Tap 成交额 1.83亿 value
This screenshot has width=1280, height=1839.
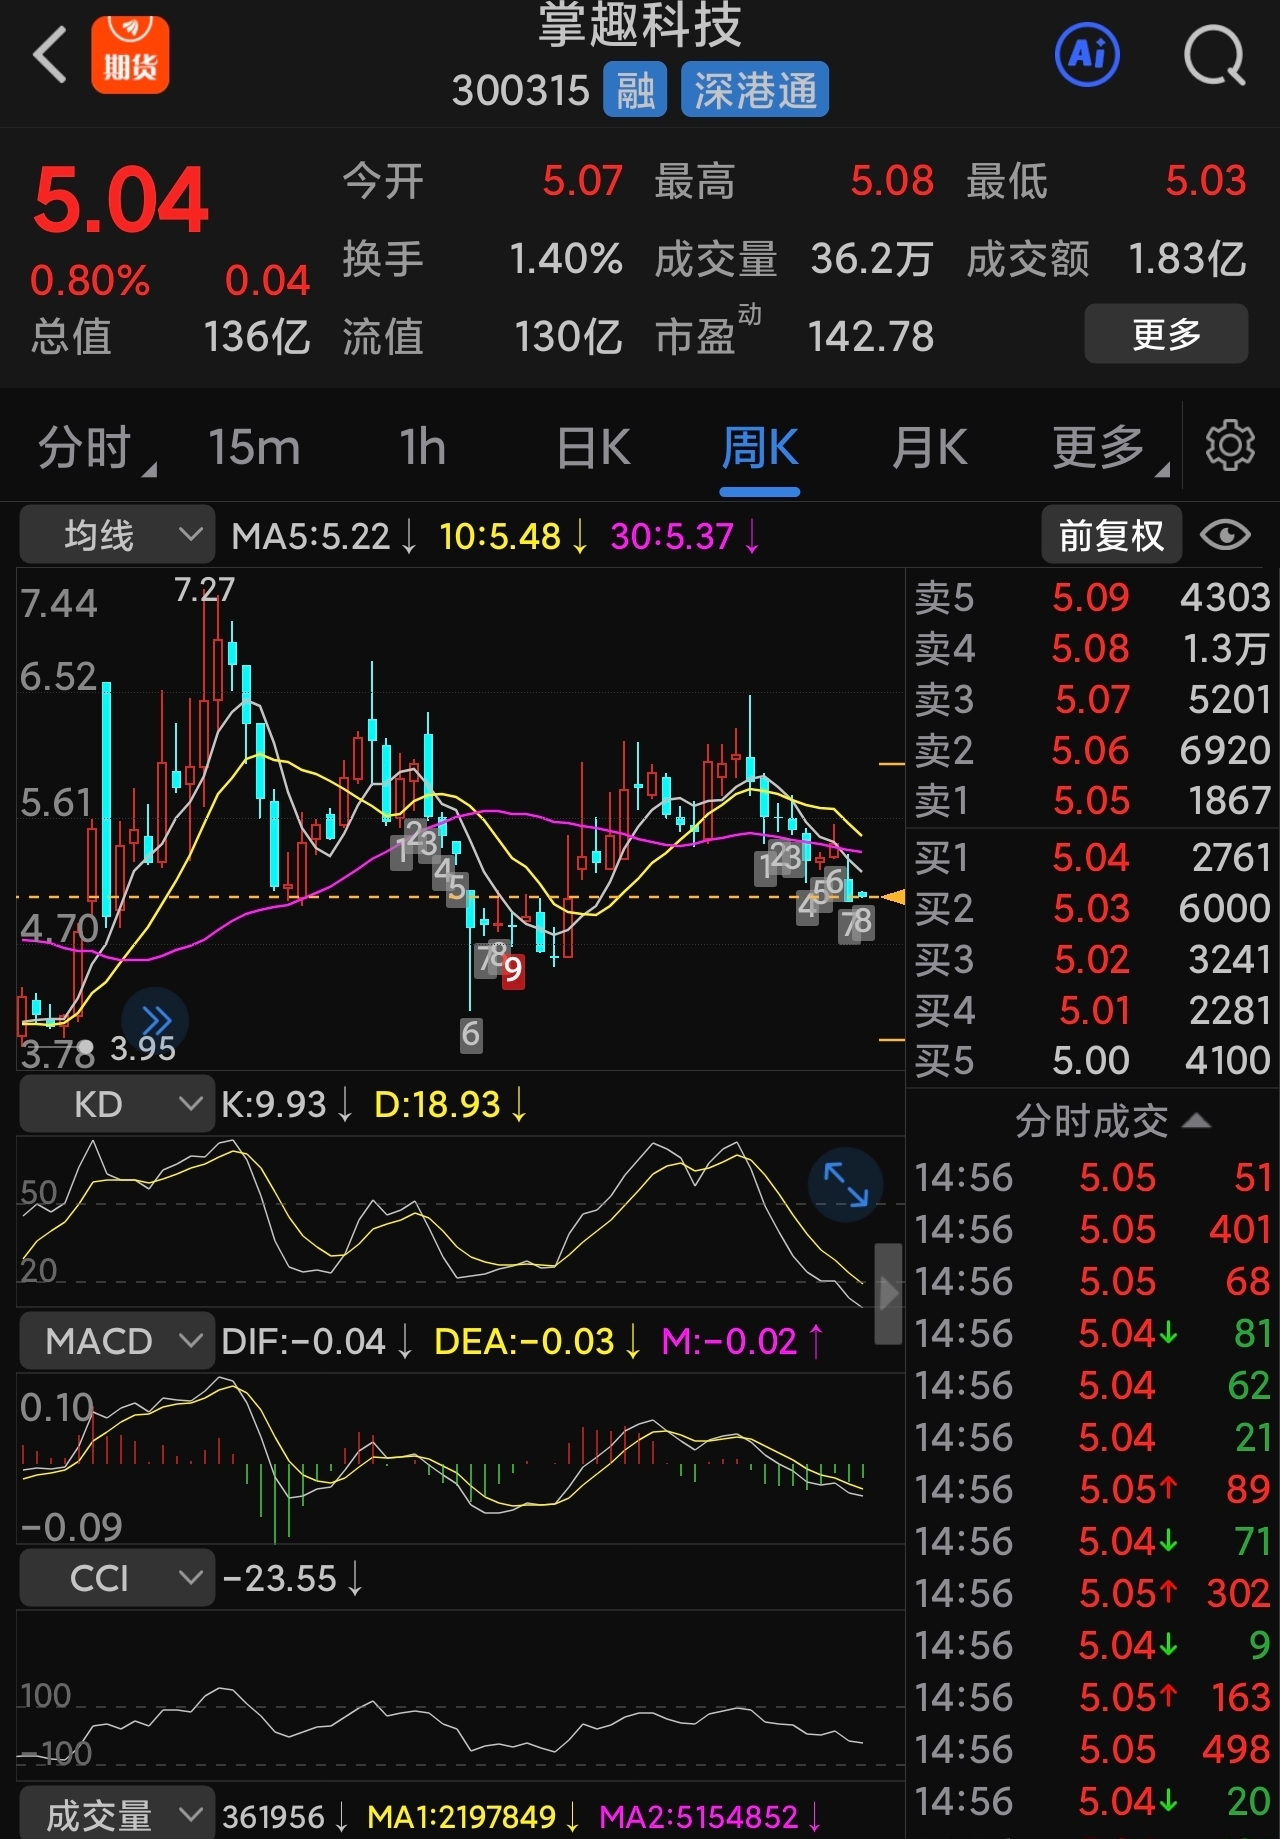coord(1187,259)
